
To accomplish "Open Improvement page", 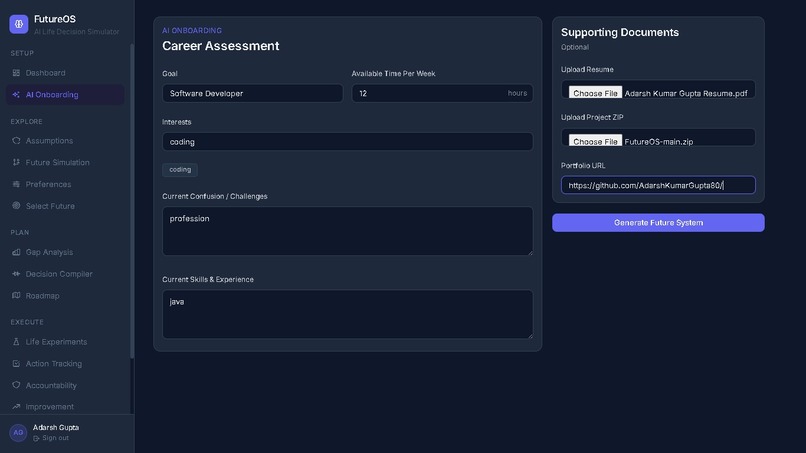I will coord(65,406).
